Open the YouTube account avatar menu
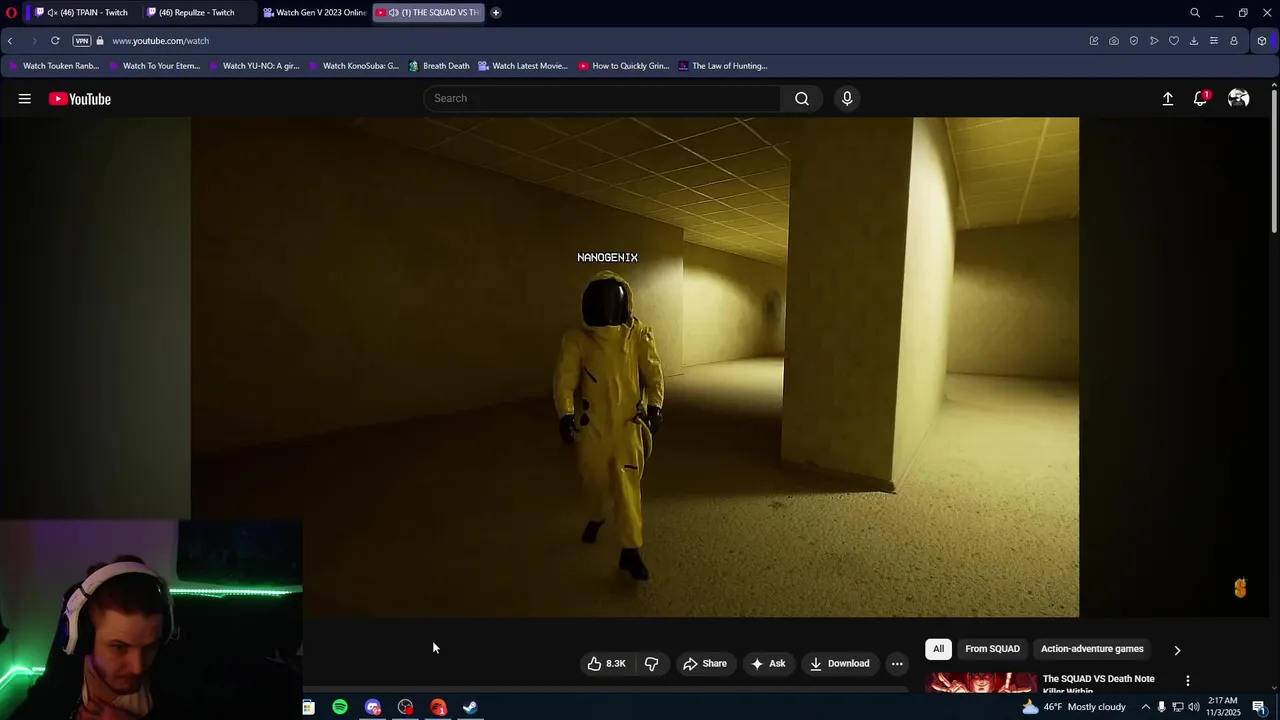The height and width of the screenshot is (720, 1280). [x=1238, y=98]
